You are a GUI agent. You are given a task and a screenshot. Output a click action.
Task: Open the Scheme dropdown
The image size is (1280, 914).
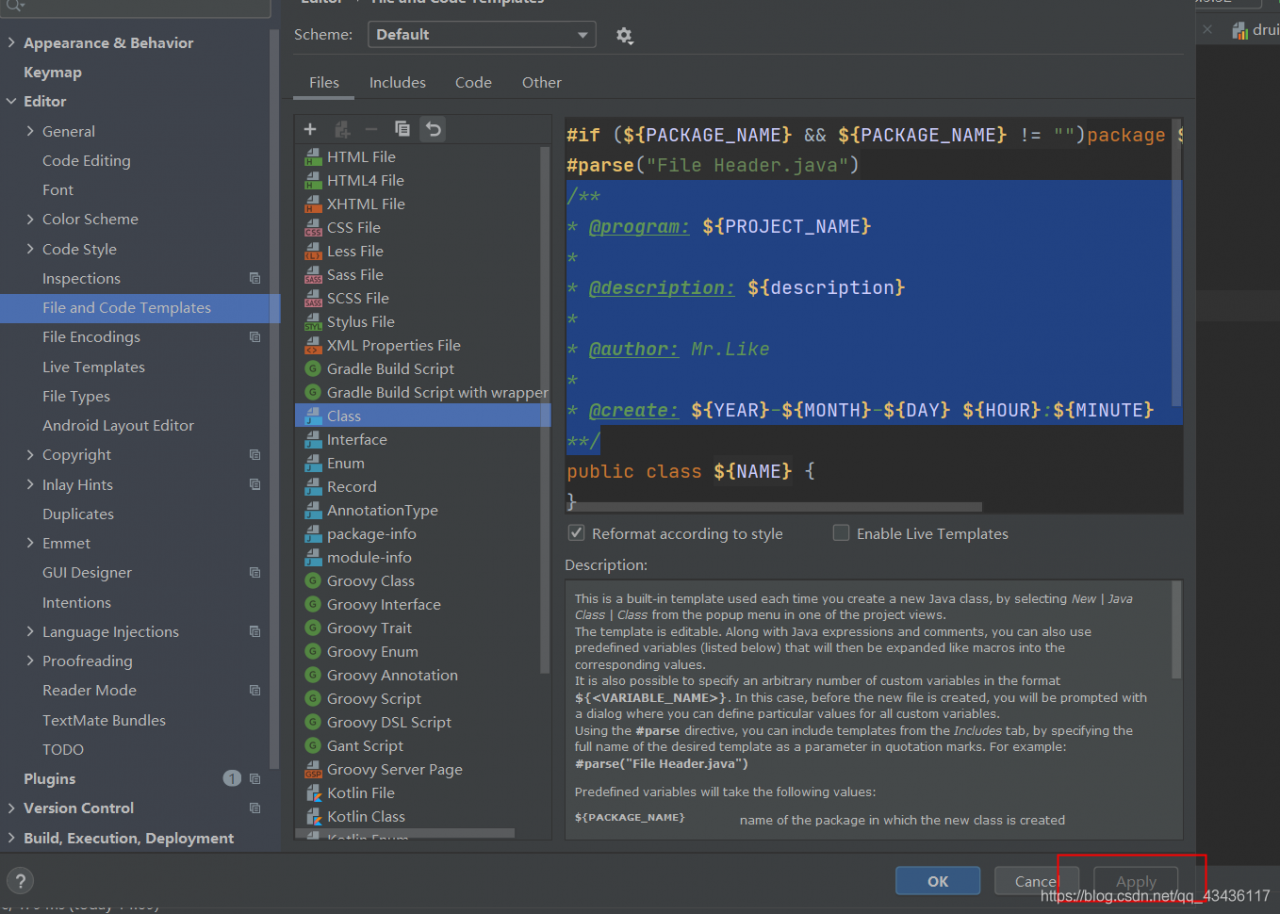coord(482,35)
